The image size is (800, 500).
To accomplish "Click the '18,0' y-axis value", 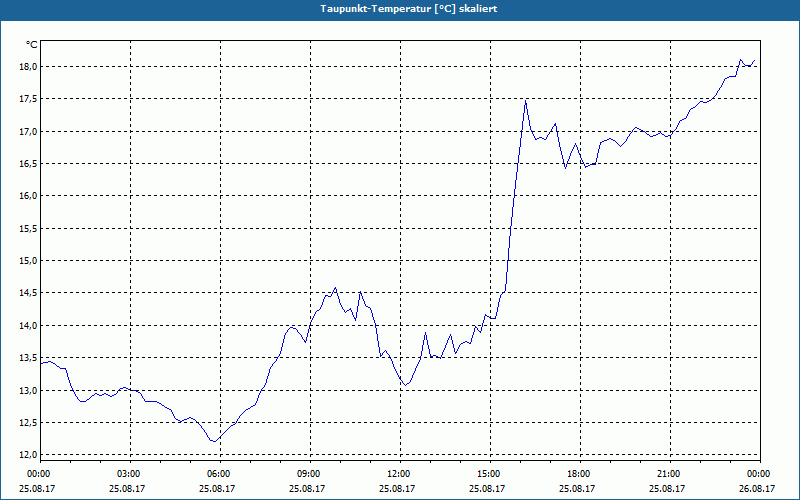I will tap(29, 67).
